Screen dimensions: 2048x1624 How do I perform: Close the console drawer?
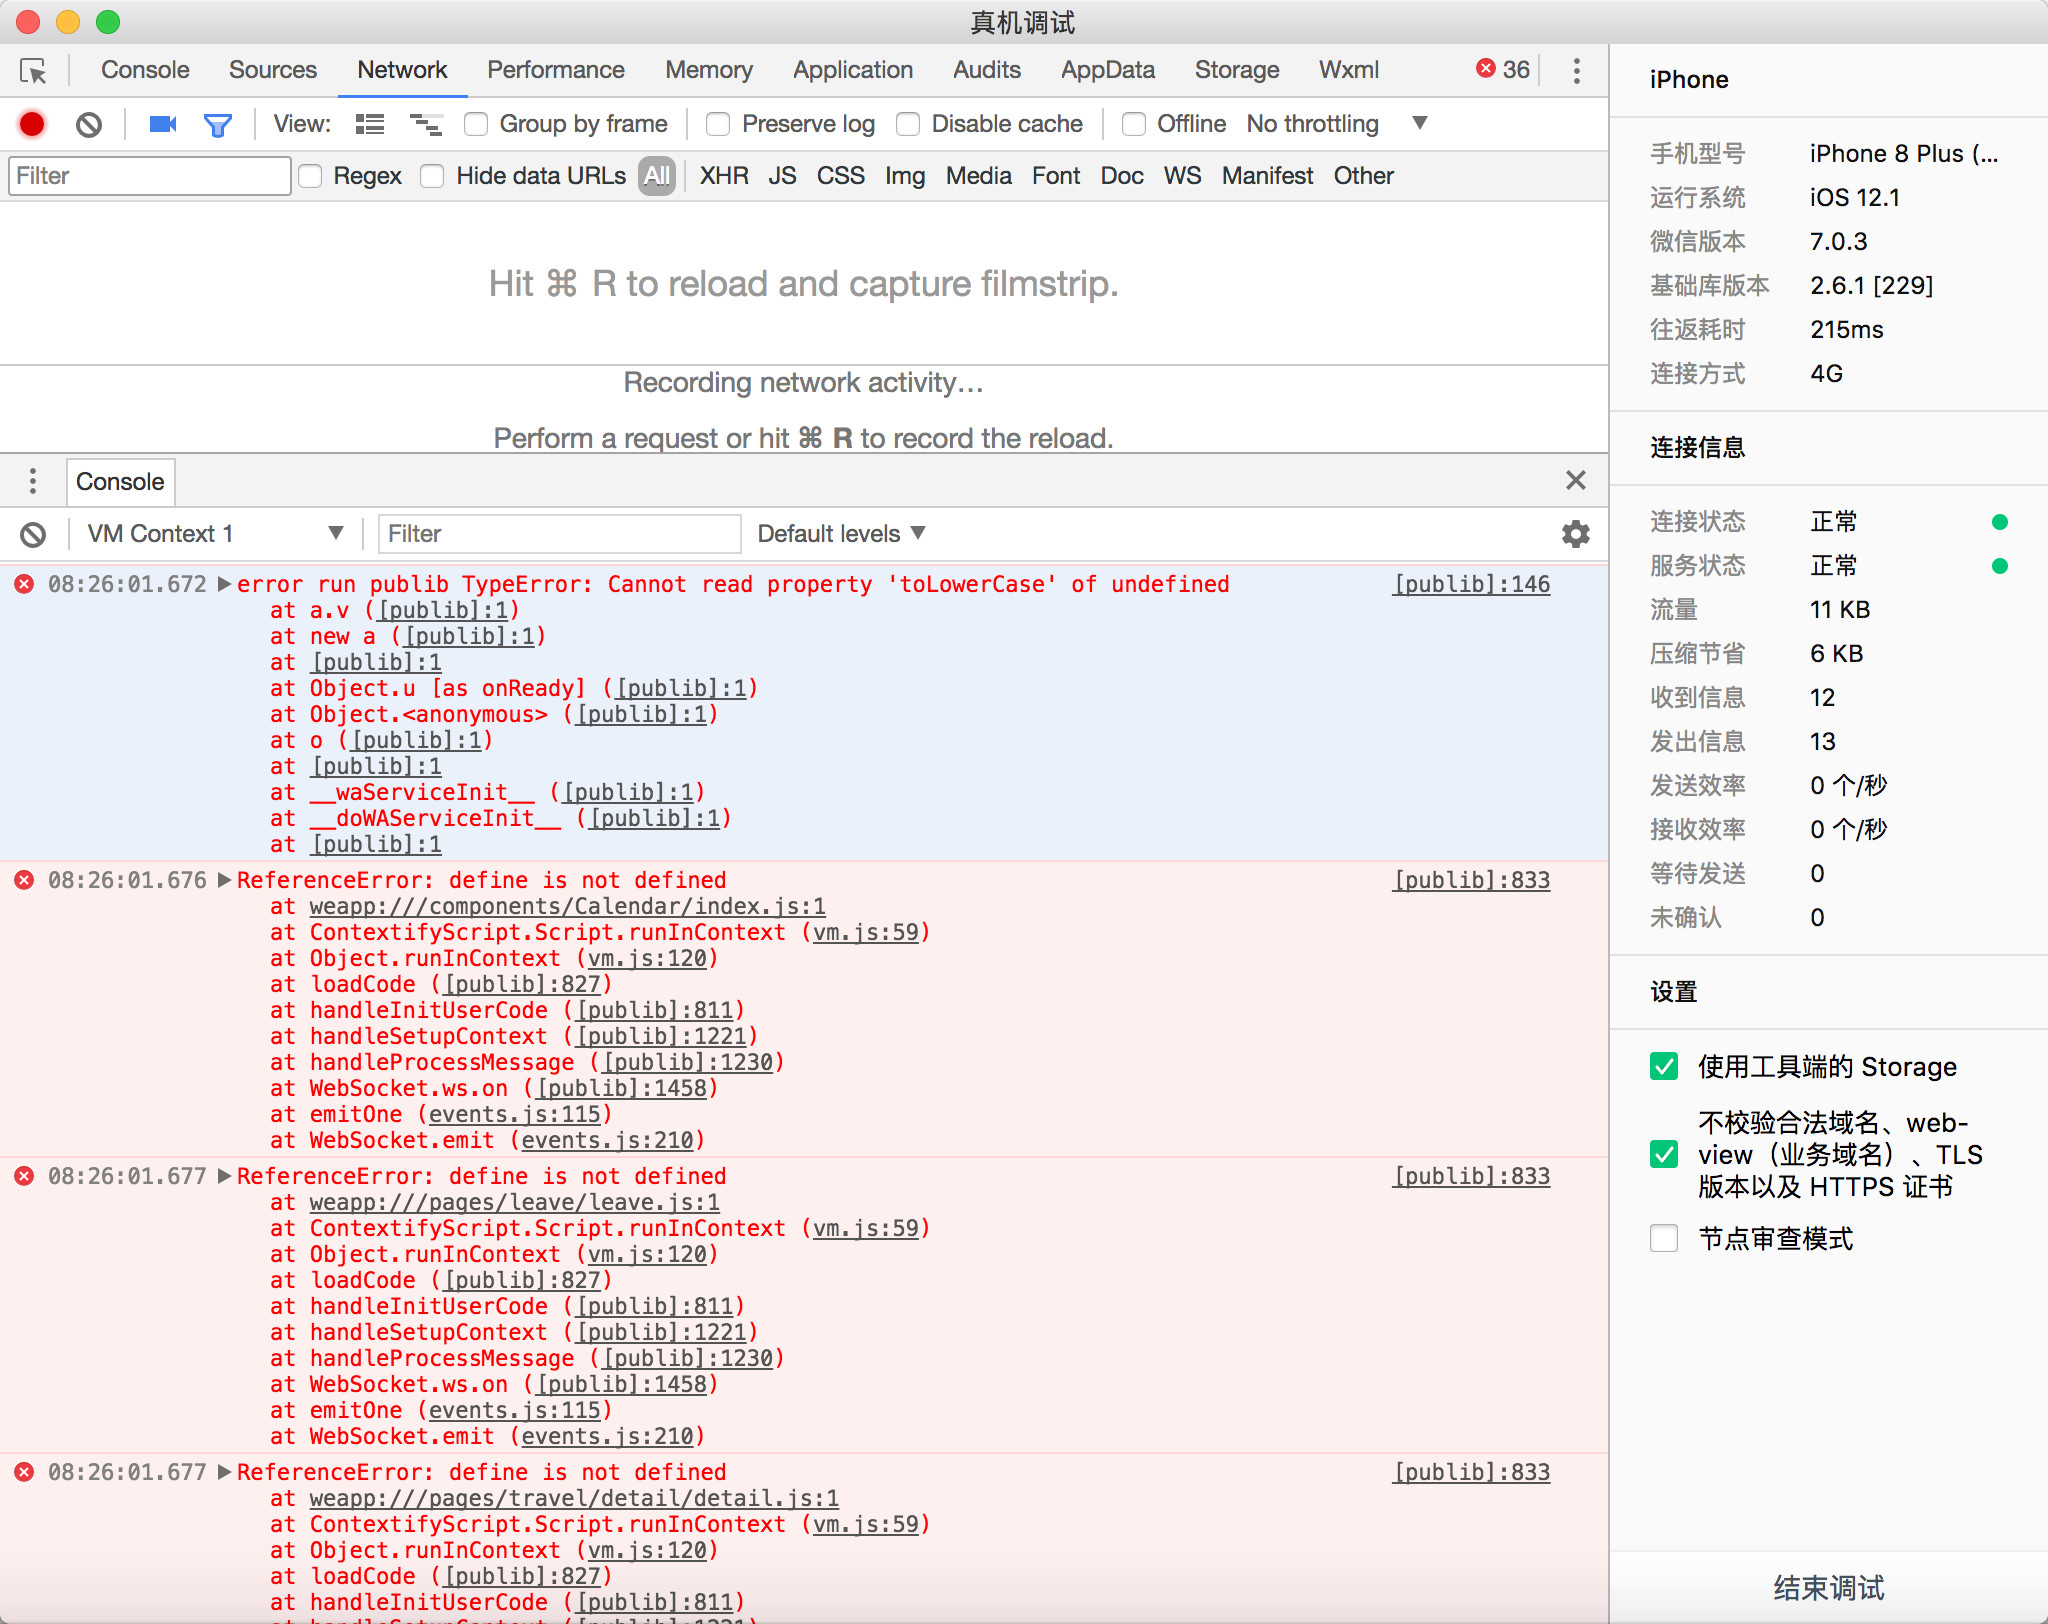coord(1576,480)
